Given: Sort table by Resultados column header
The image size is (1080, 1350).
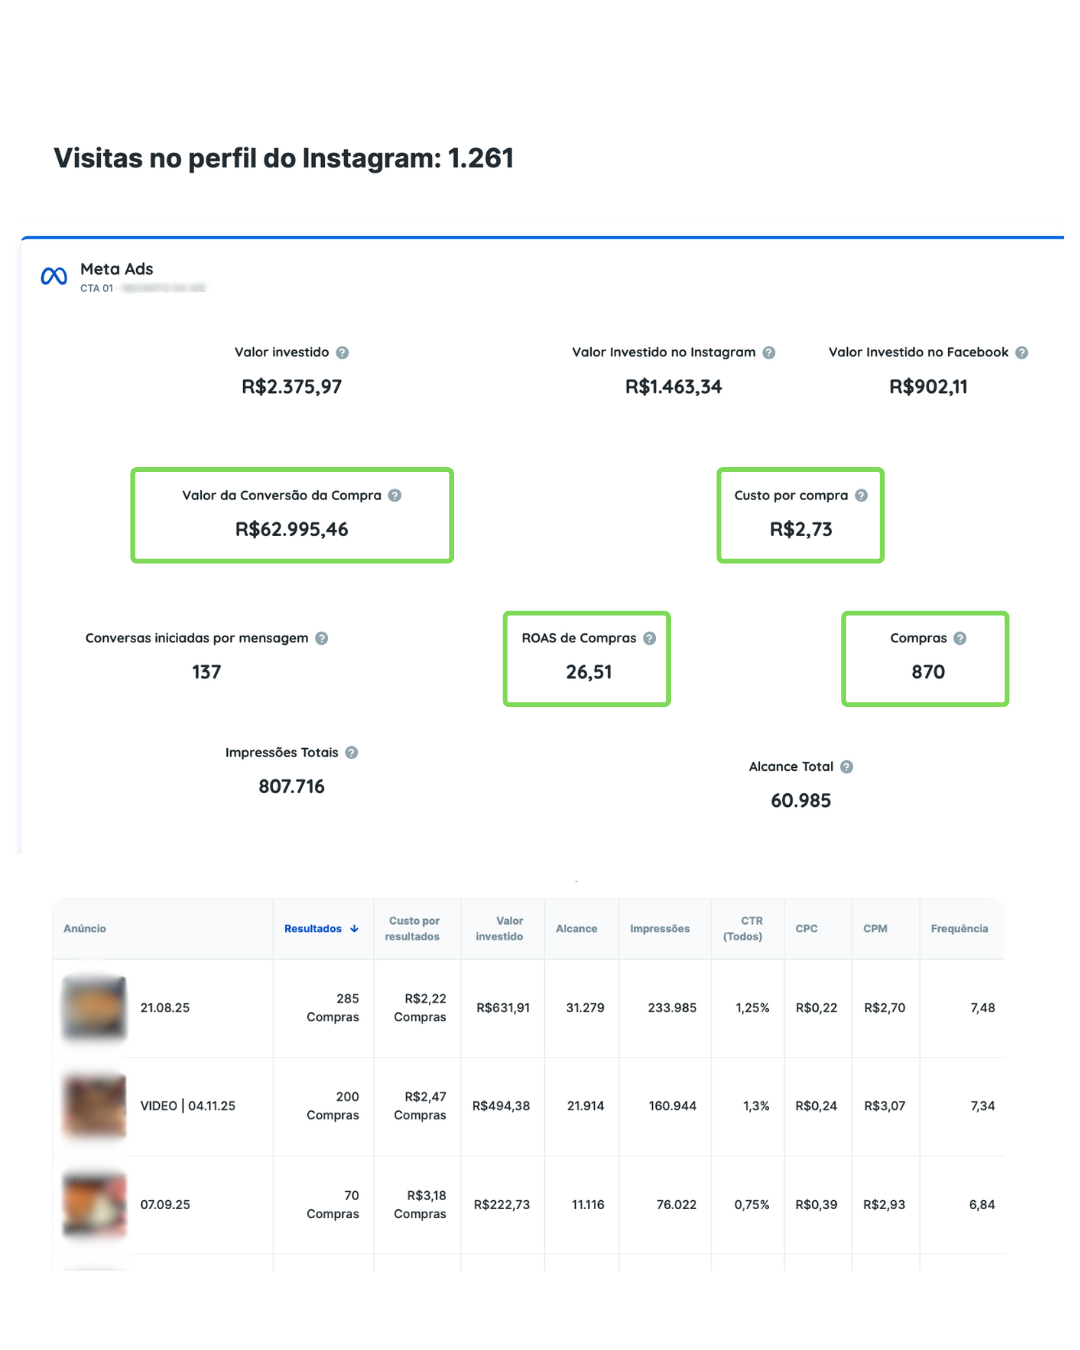Looking at the screenshot, I should click(x=313, y=929).
